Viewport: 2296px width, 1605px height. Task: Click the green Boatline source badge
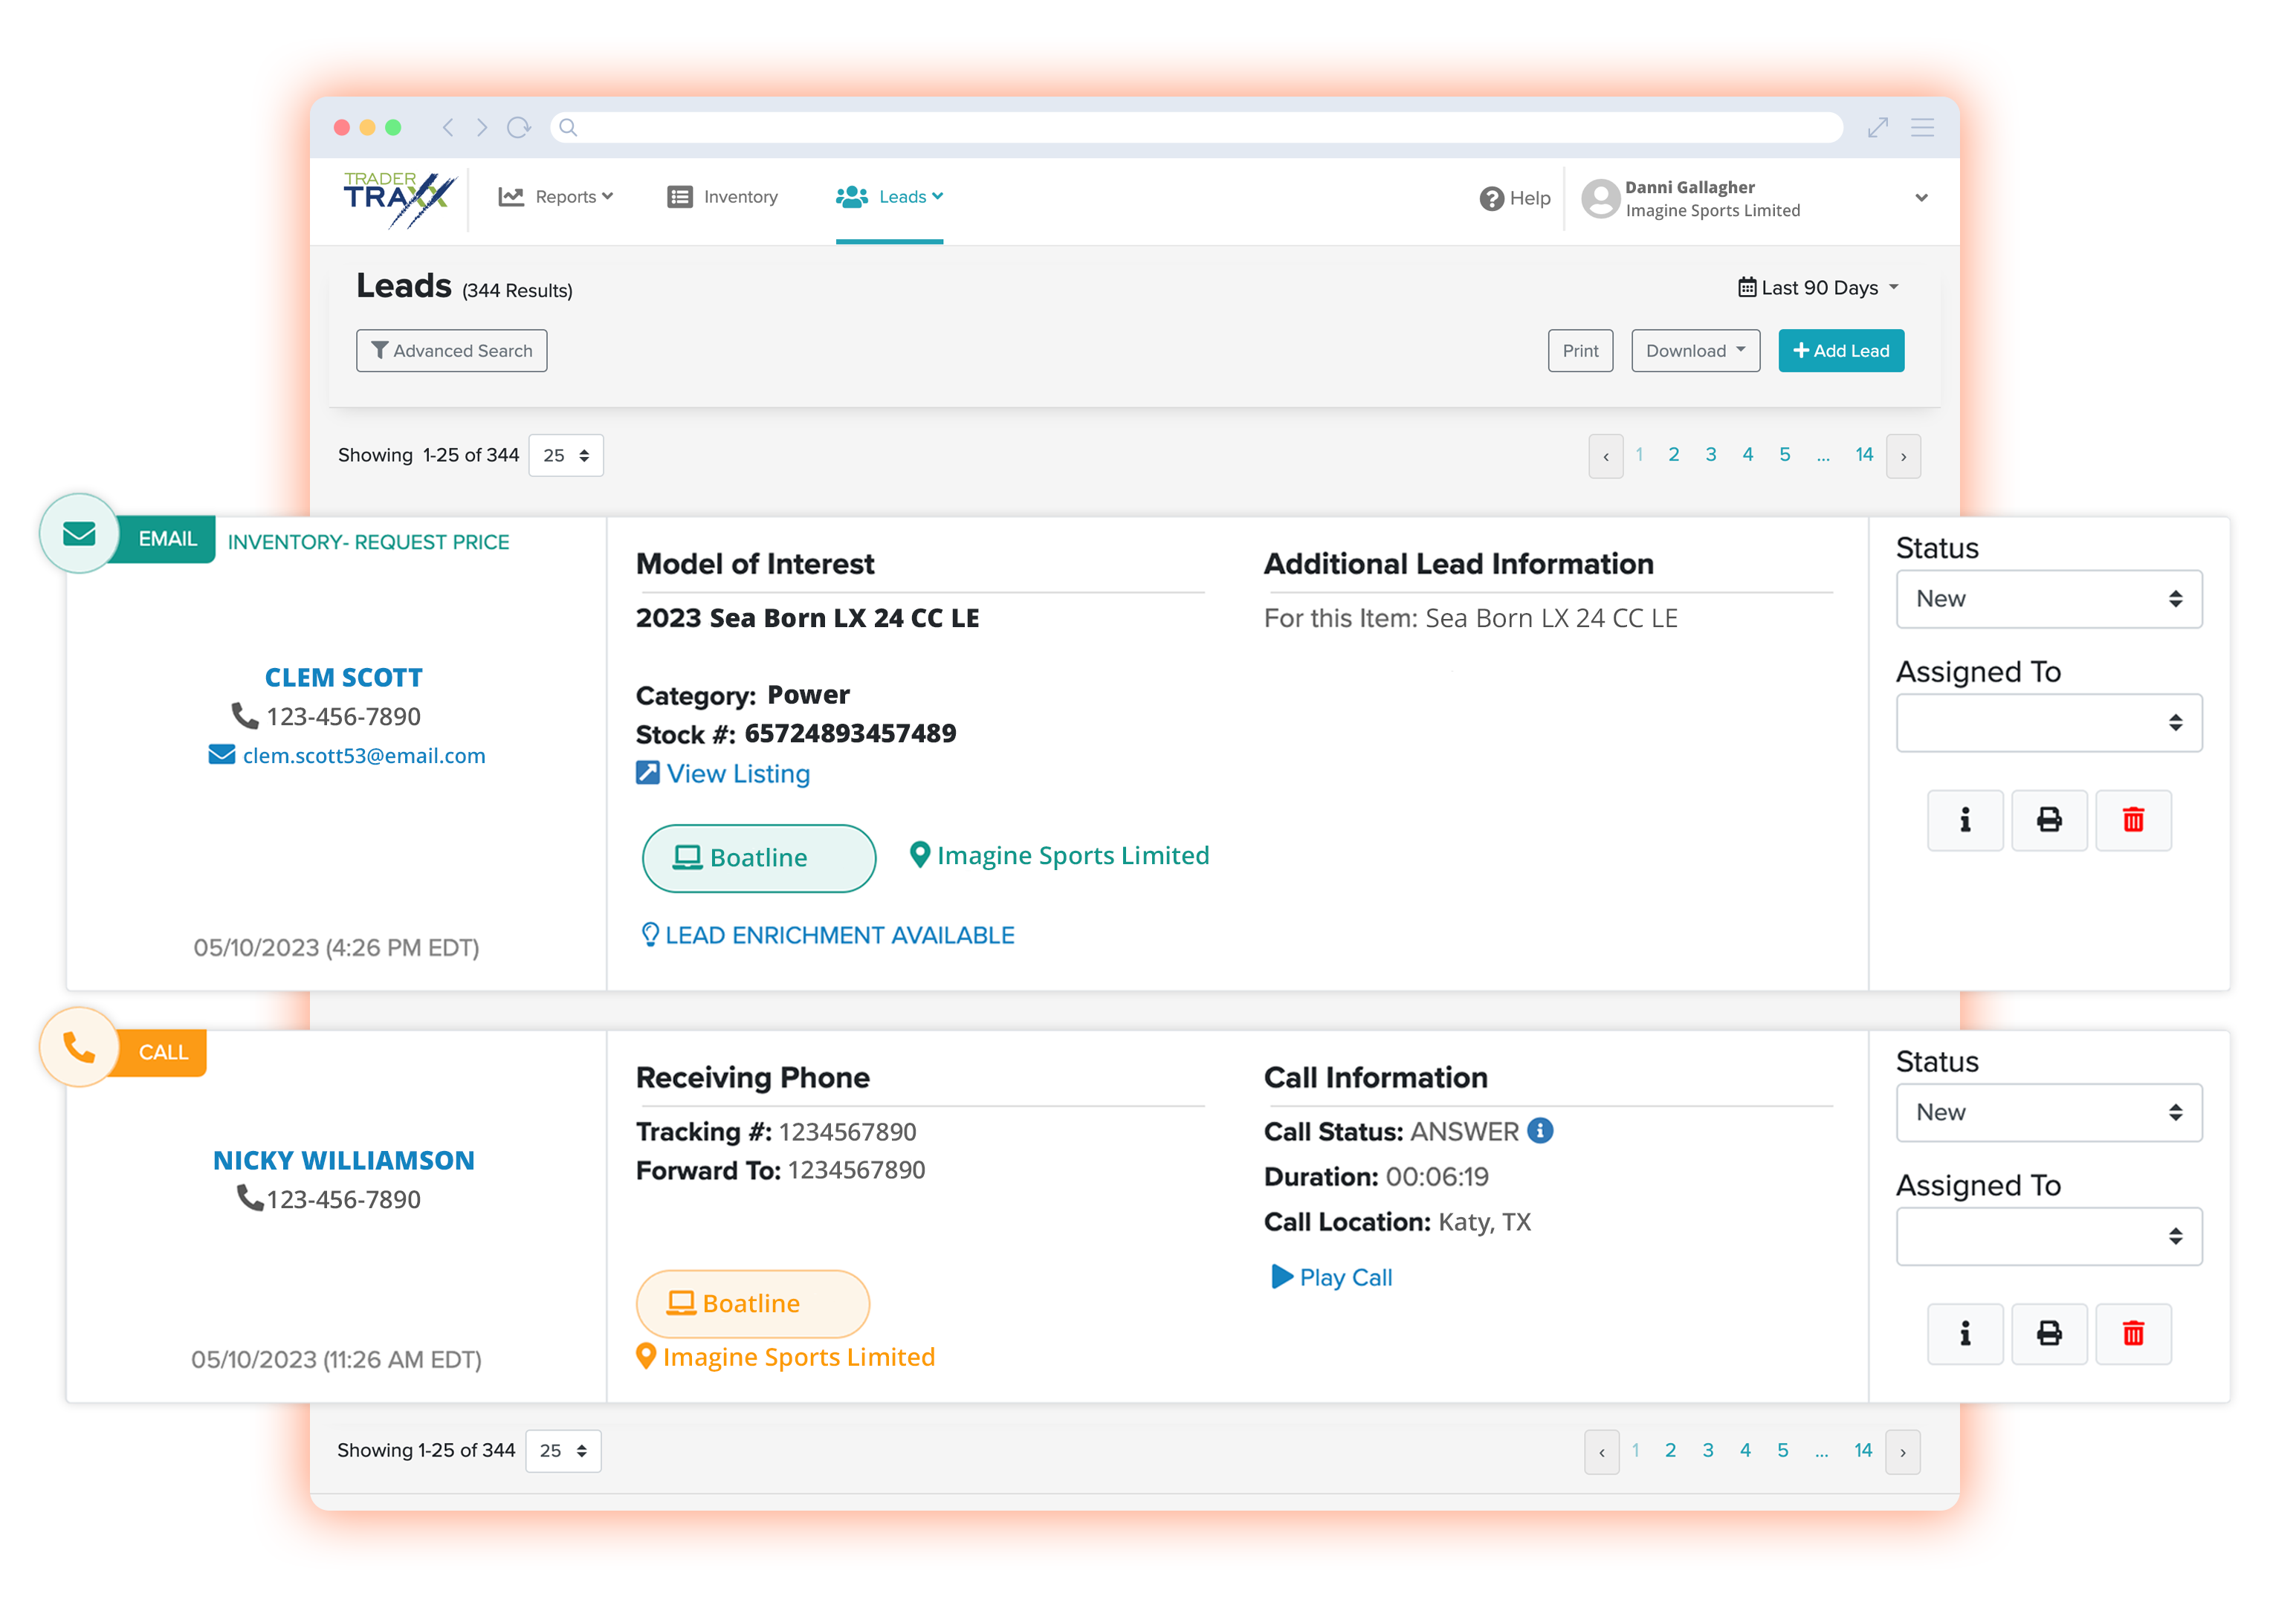[x=759, y=858]
